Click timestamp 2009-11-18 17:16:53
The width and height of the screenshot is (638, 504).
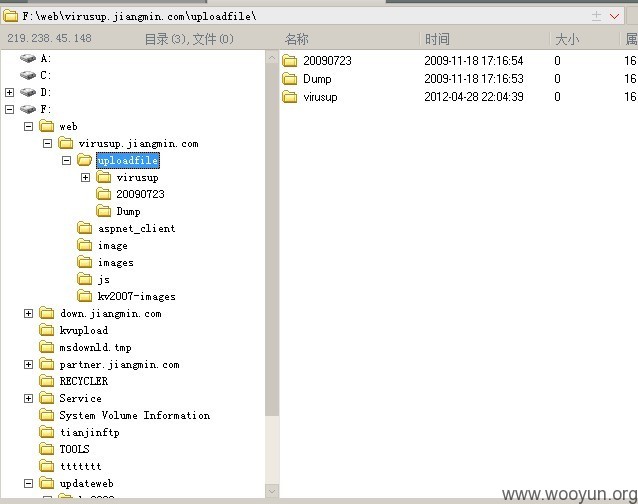pos(474,79)
